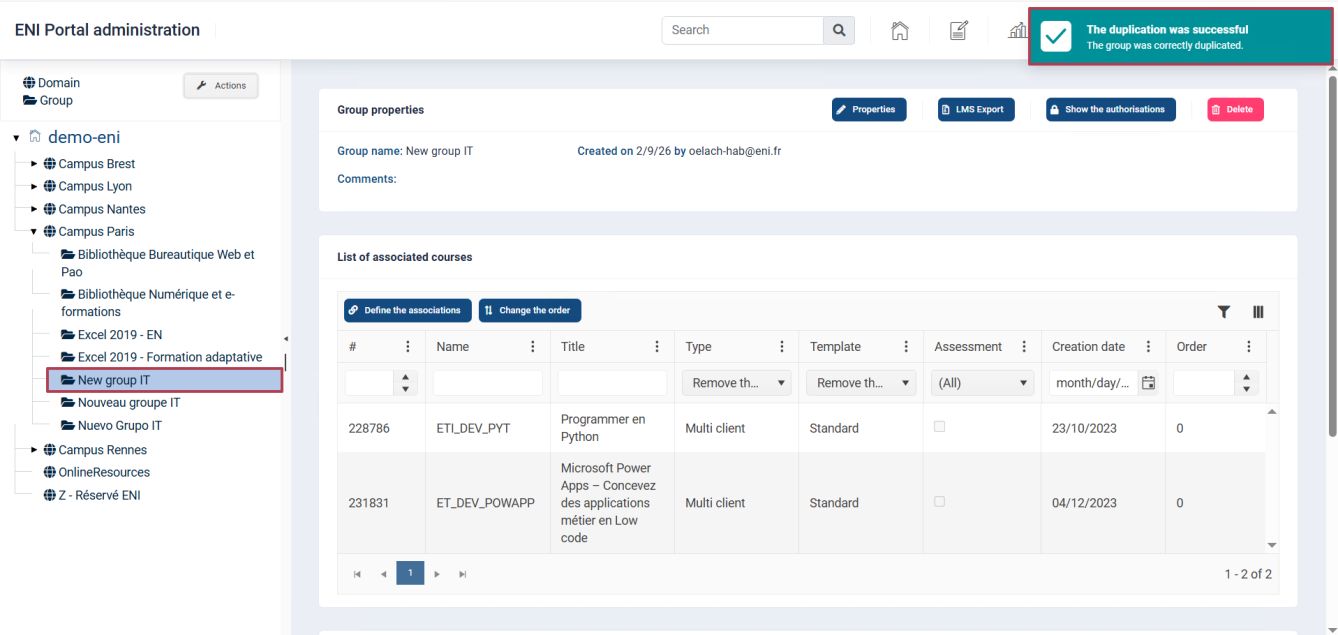1338x635 pixels.
Task: Open the filter funnel icon above grid
Action: [x=1224, y=312]
